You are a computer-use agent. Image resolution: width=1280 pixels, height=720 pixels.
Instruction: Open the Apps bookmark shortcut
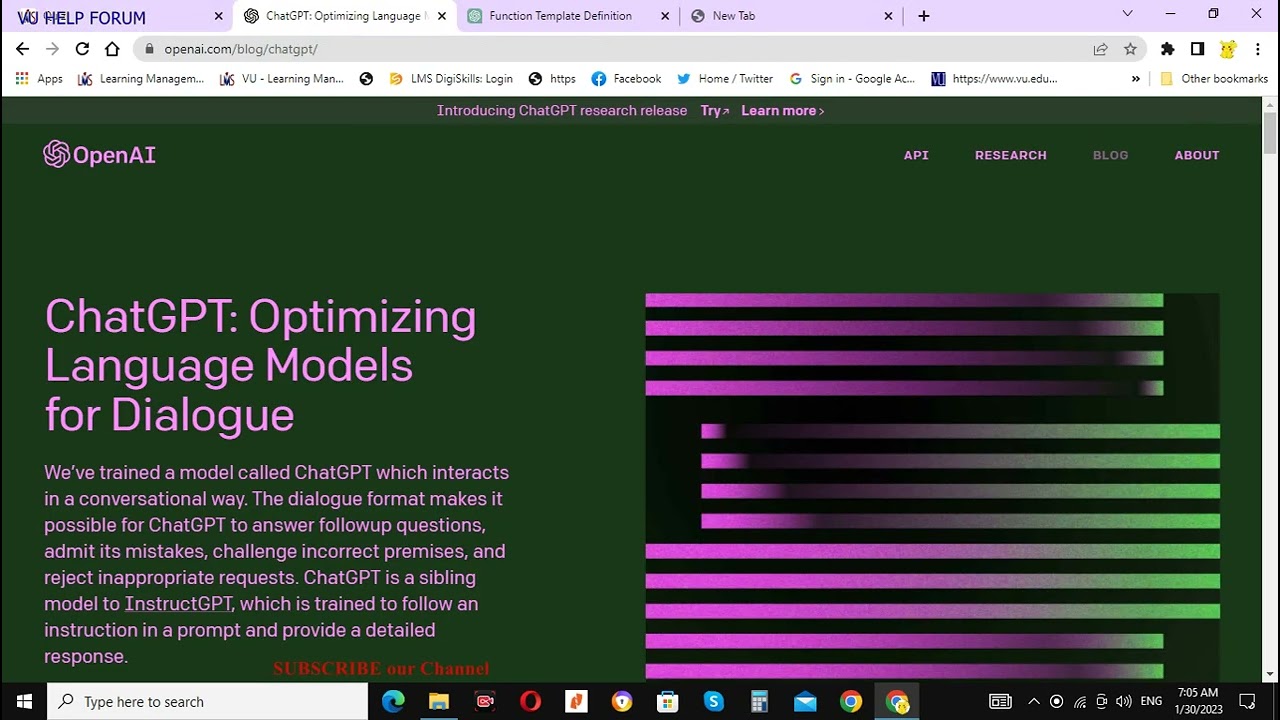tap(39, 78)
